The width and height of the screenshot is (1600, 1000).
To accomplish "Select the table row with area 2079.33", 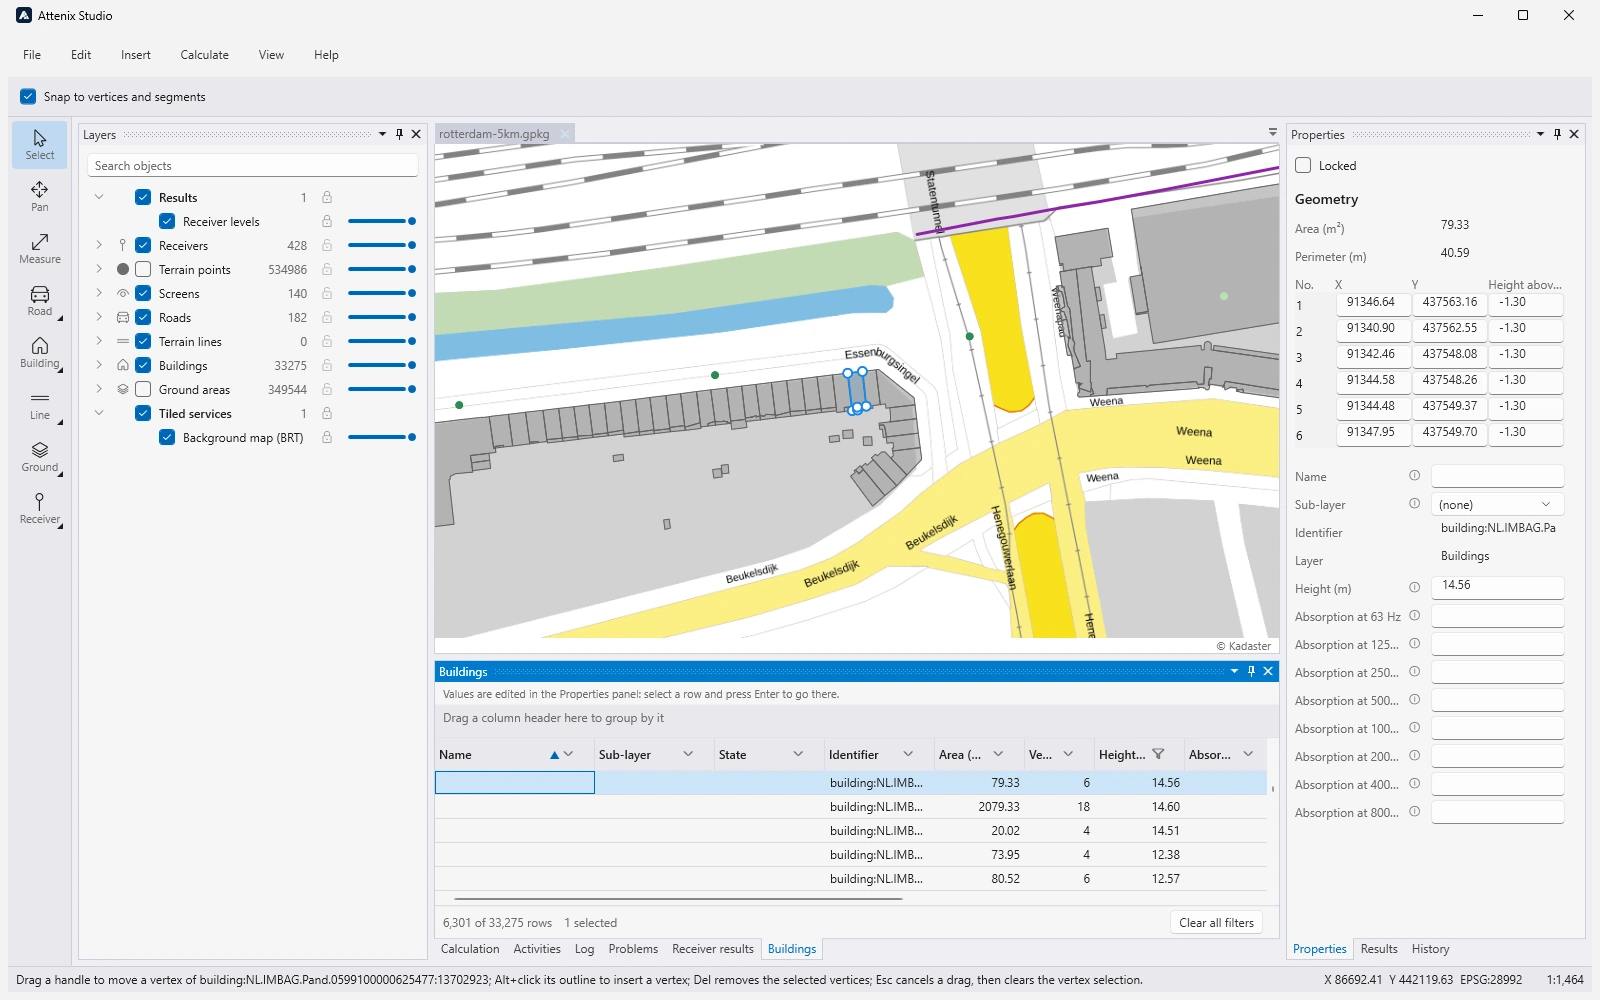I will tap(851, 806).
